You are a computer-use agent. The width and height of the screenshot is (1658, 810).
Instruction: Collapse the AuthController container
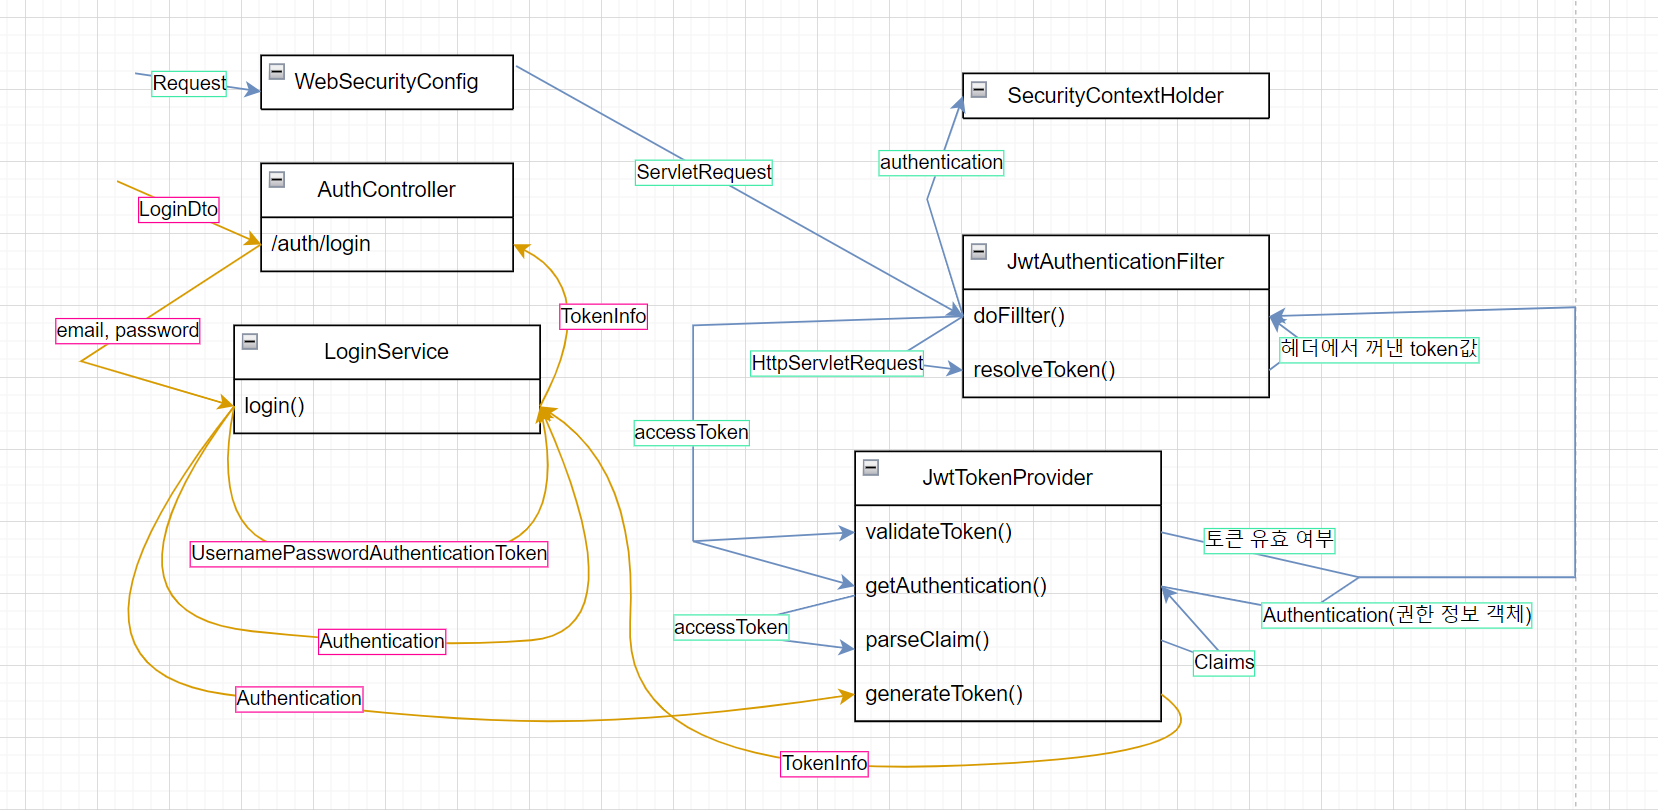pos(277,180)
